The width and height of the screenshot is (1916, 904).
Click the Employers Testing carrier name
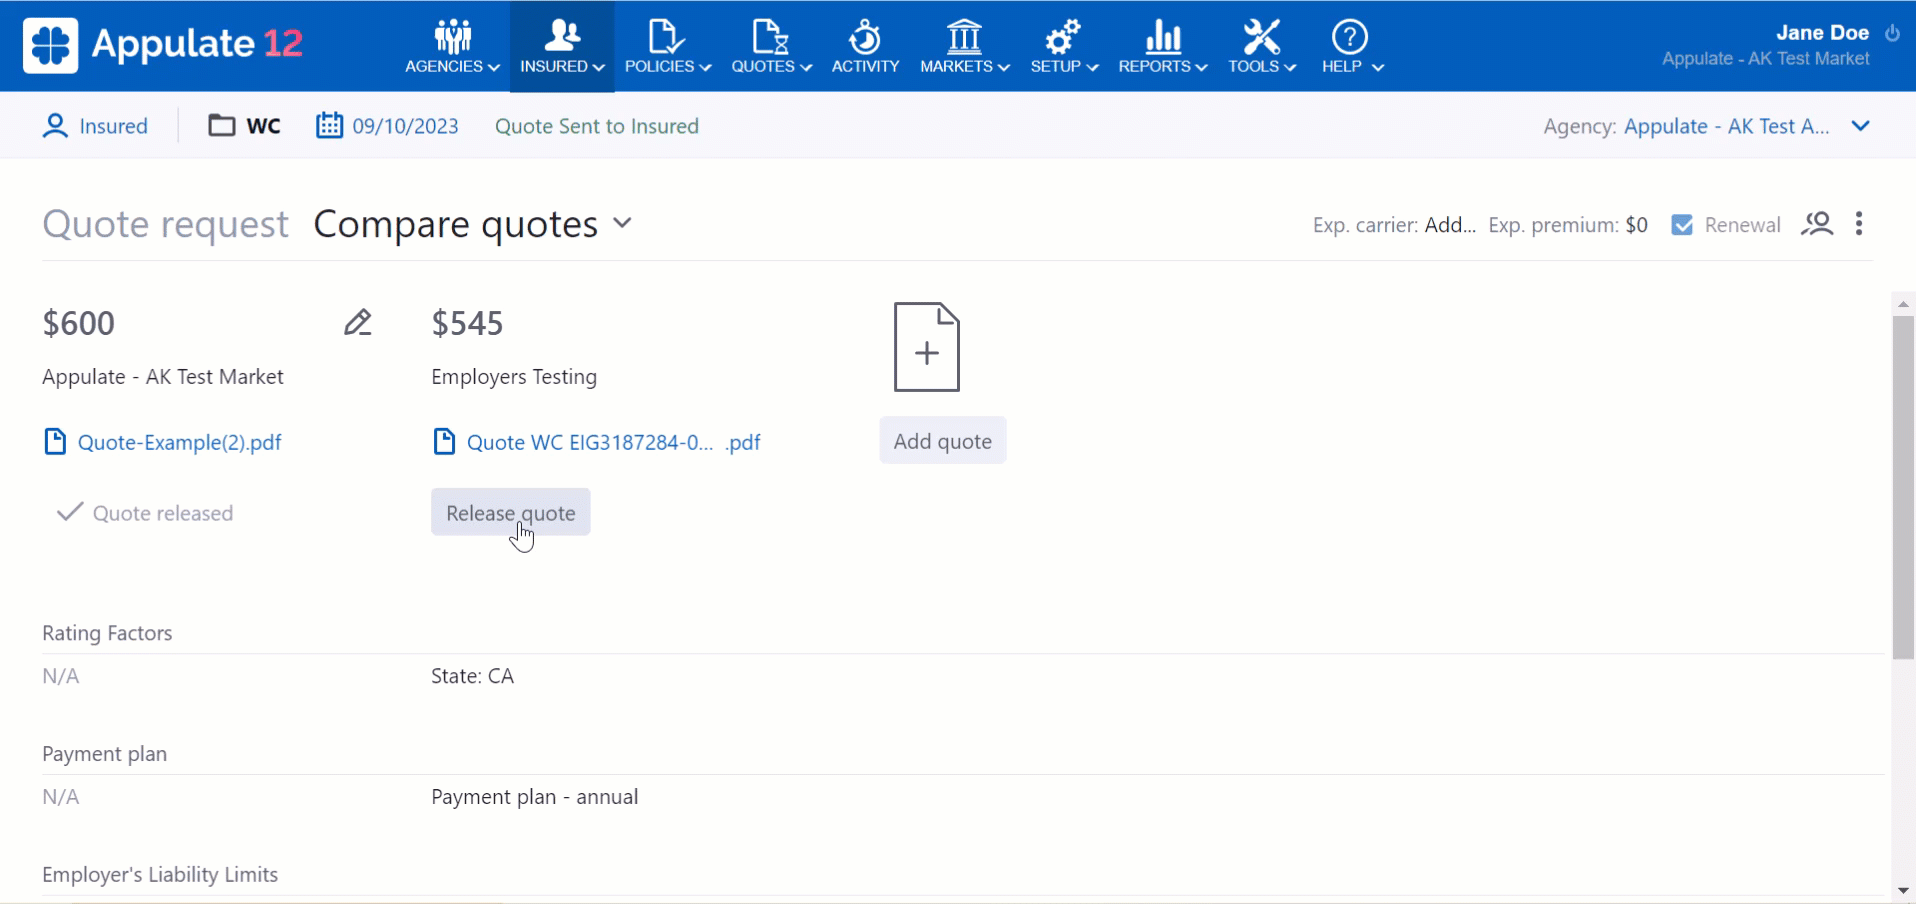514,377
